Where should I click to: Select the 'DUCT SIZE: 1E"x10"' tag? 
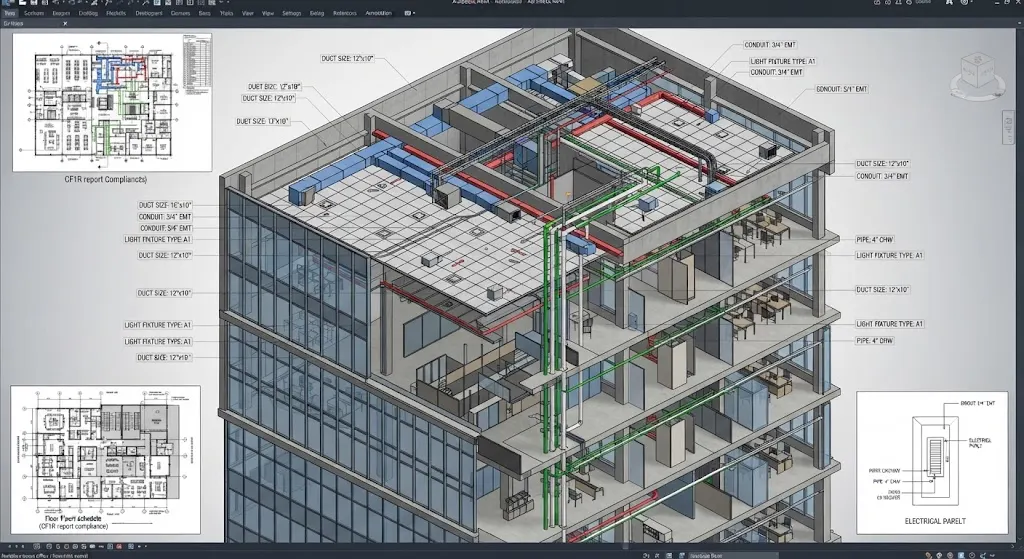[x=165, y=205]
